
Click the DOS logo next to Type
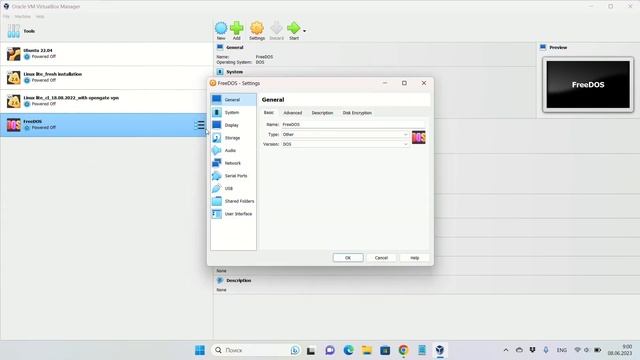pyautogui.click(x=418, y=137)
